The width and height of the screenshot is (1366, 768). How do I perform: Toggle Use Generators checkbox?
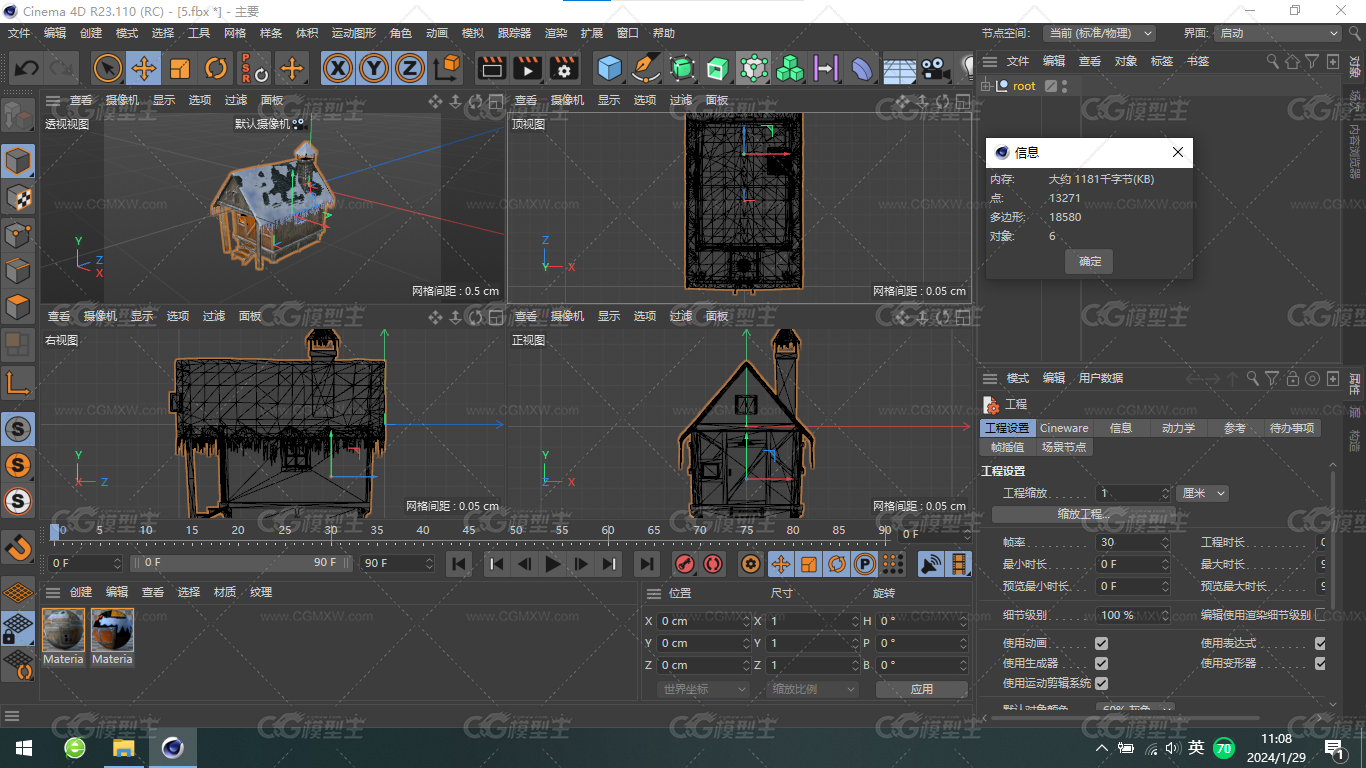[x=1101, y=663]
